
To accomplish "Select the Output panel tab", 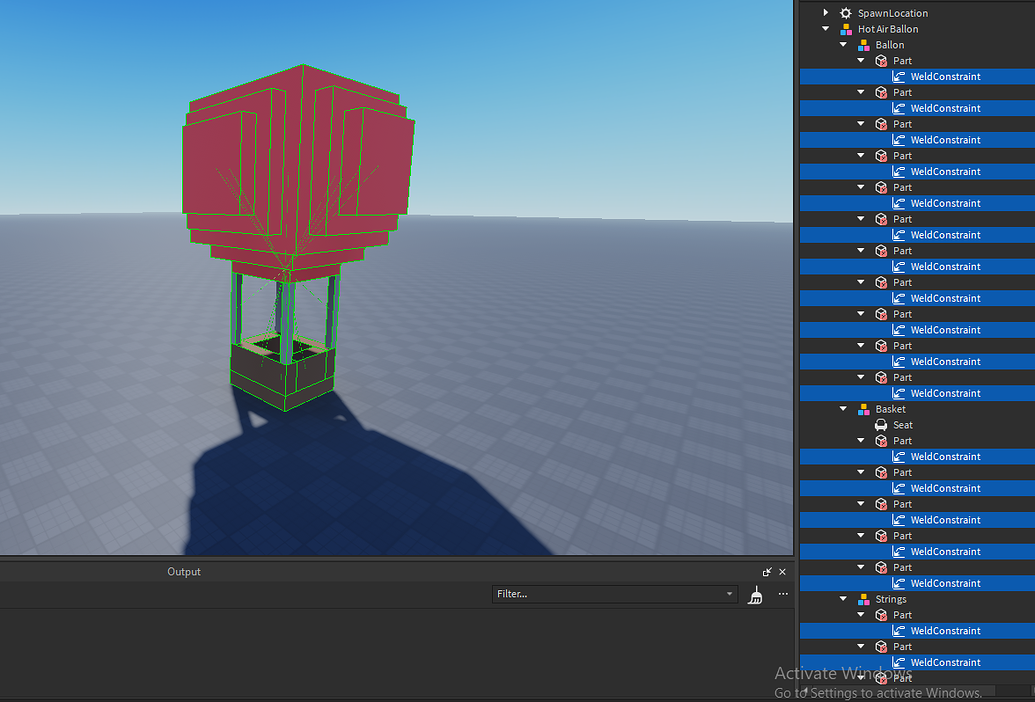I will point(184,571).
